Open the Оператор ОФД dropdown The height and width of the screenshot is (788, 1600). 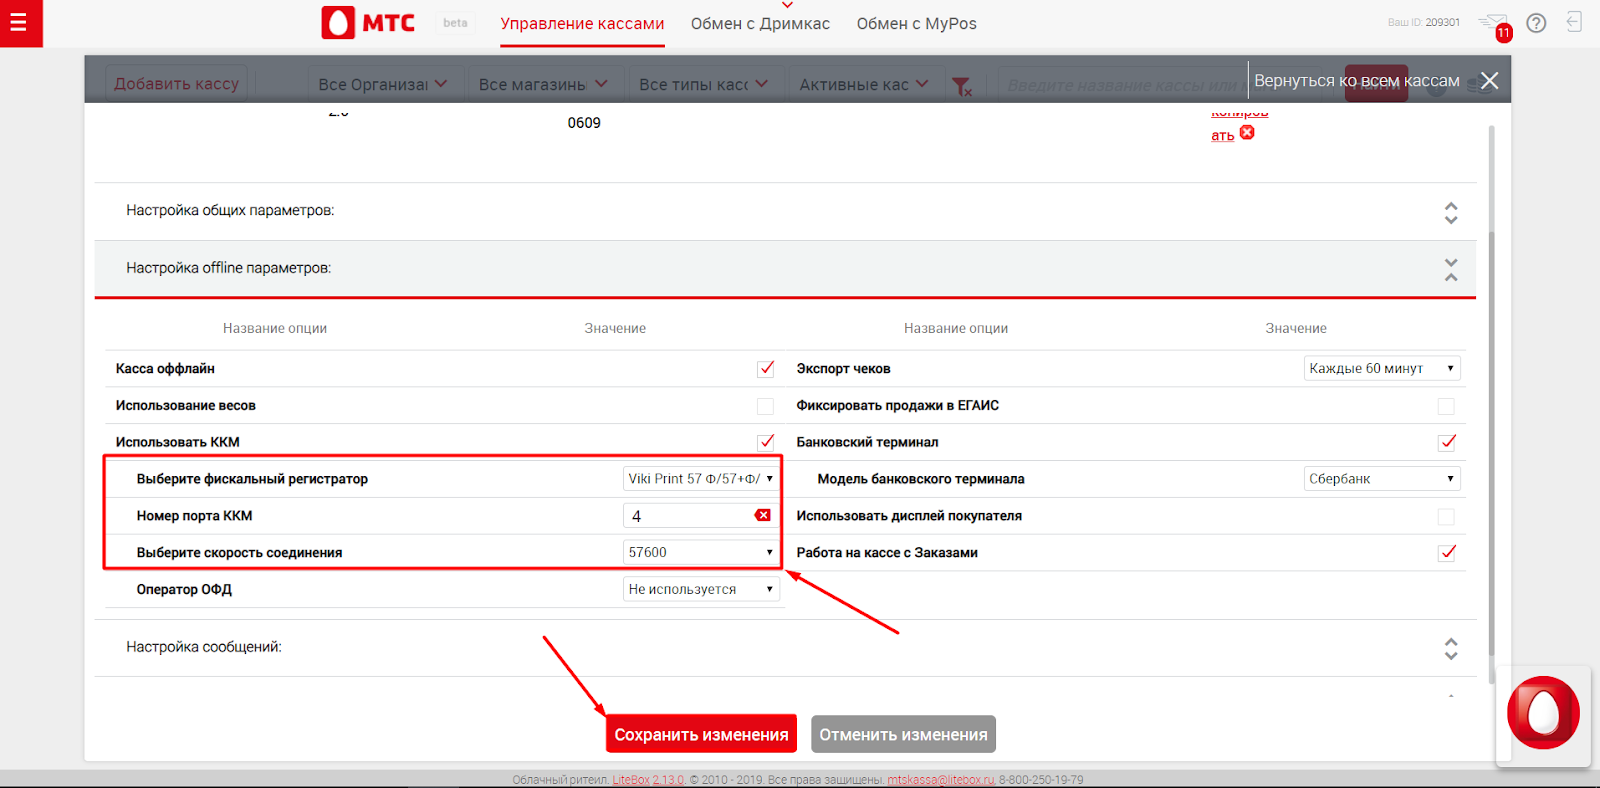pos(701,589)
